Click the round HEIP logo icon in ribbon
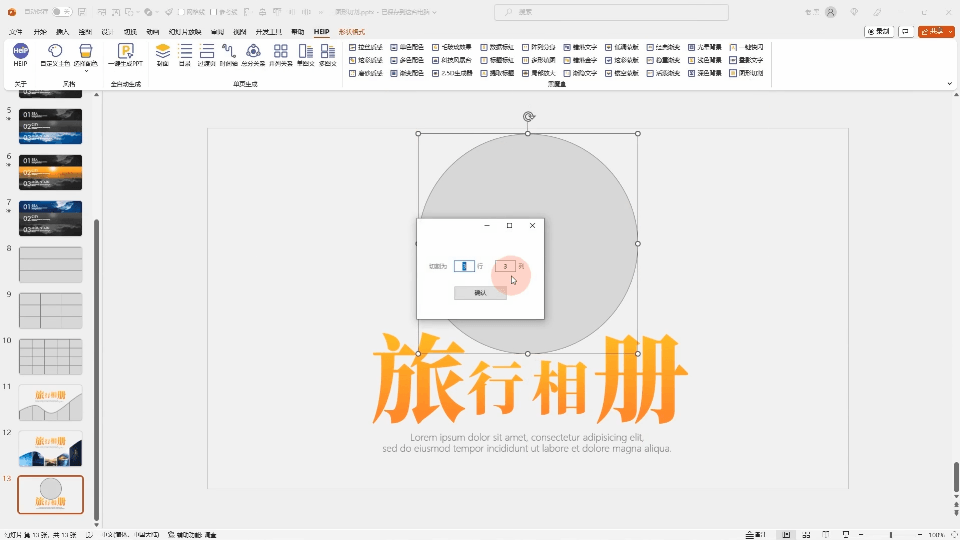Image resolution: width=960 pixels, height=540 pixels. click(20, 51)
